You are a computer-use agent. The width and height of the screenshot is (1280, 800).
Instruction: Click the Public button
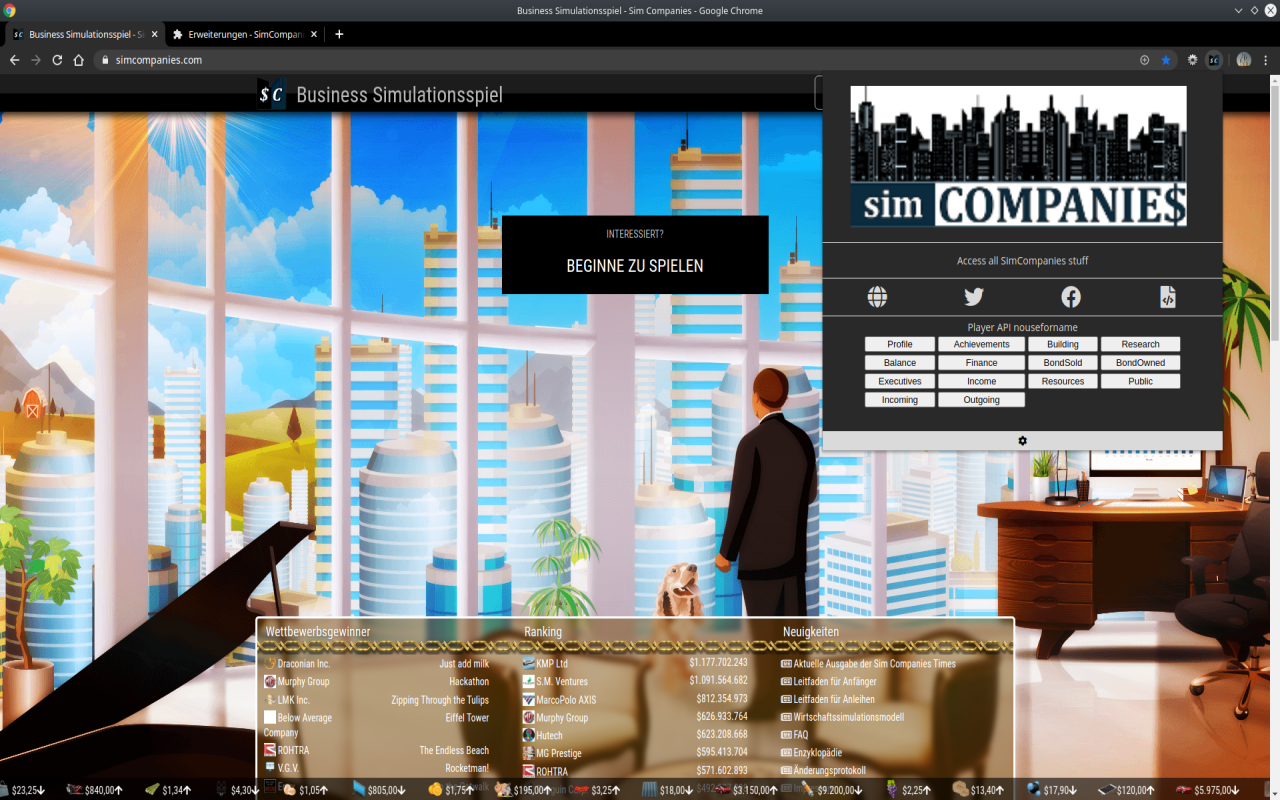[1140, 381]
